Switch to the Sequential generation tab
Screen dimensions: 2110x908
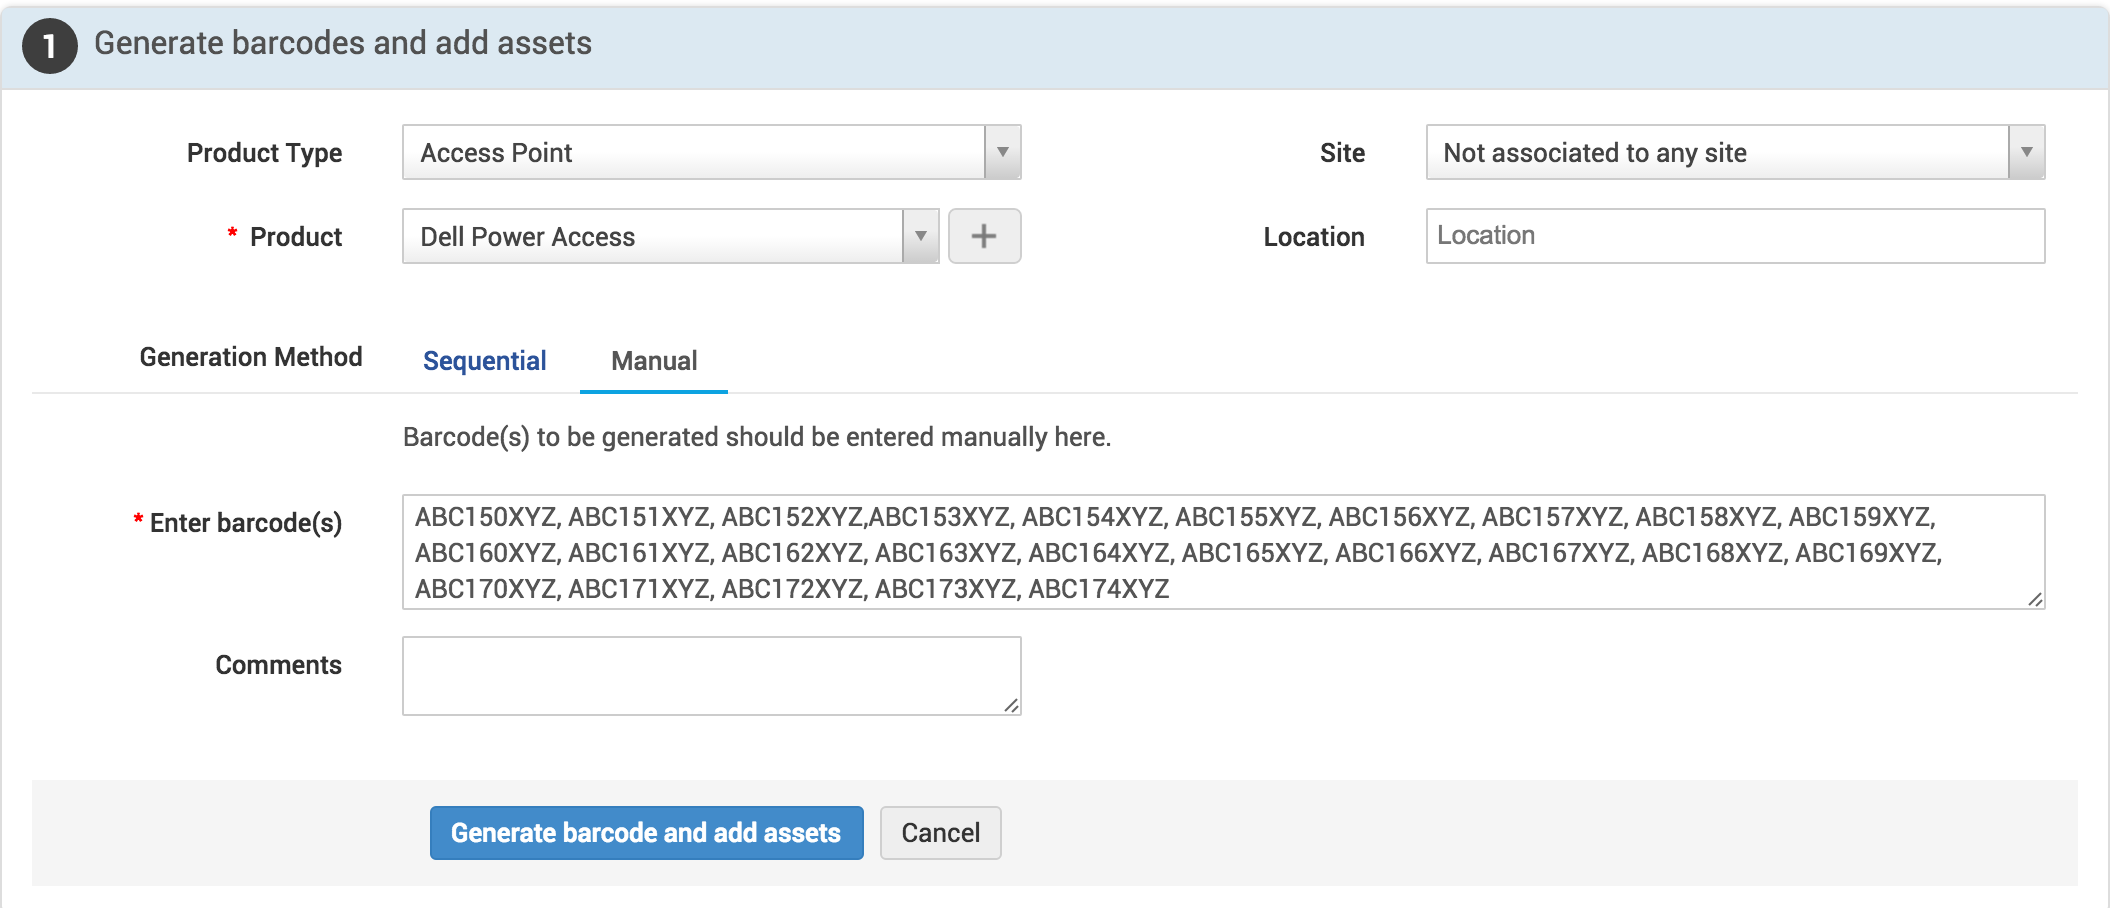pyautogui.click(x=484, y=361)
